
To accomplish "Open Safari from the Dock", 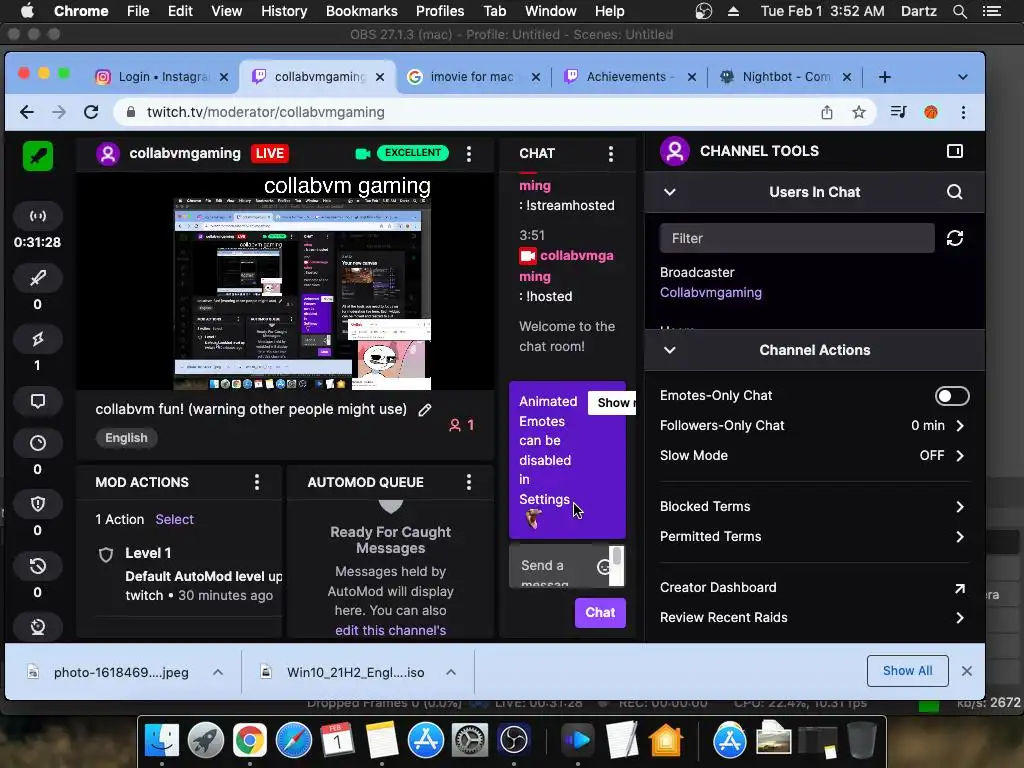I will [294, 741].
